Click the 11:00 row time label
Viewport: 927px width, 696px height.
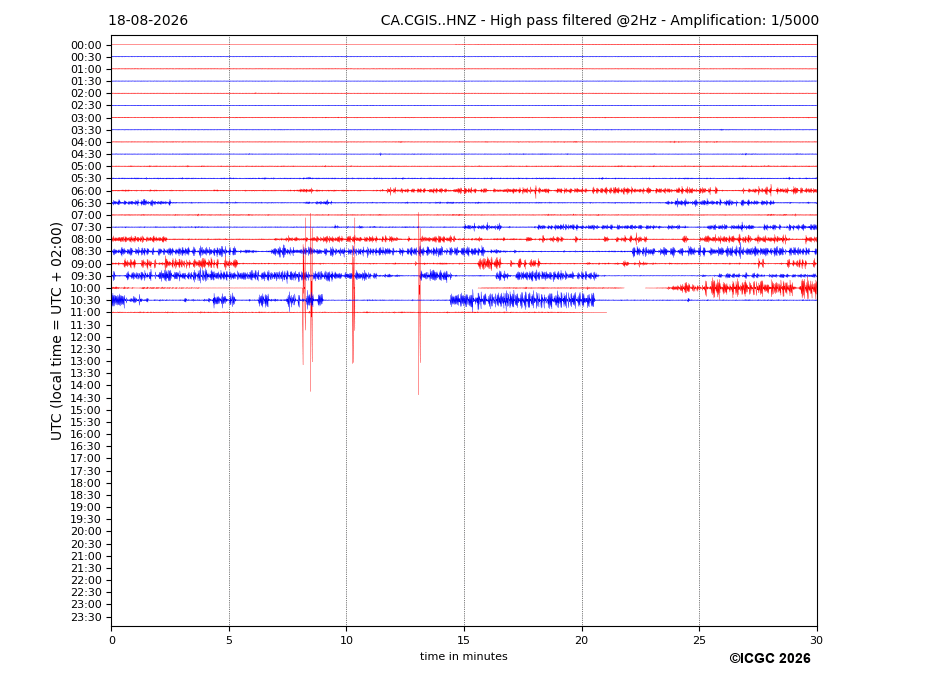86,313
